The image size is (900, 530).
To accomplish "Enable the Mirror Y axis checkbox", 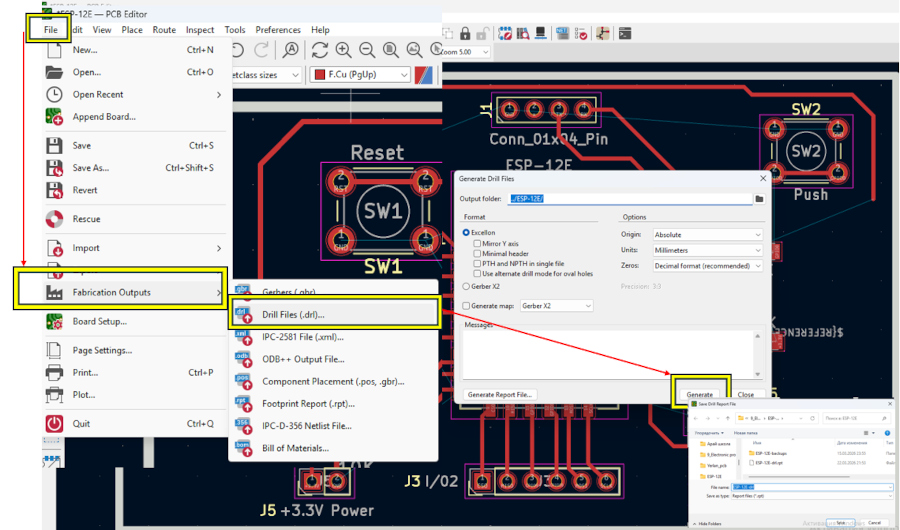I will click(x=477, y=243).
